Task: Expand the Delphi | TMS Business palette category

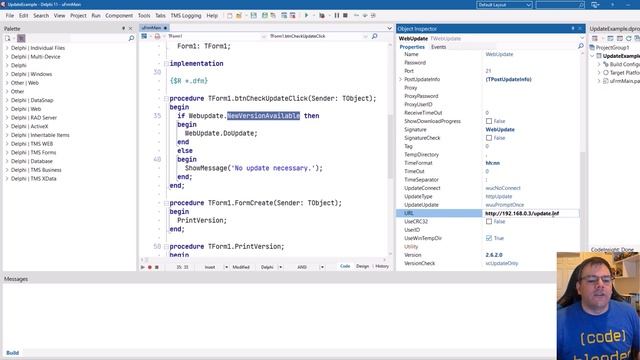Action: (7, 170)
